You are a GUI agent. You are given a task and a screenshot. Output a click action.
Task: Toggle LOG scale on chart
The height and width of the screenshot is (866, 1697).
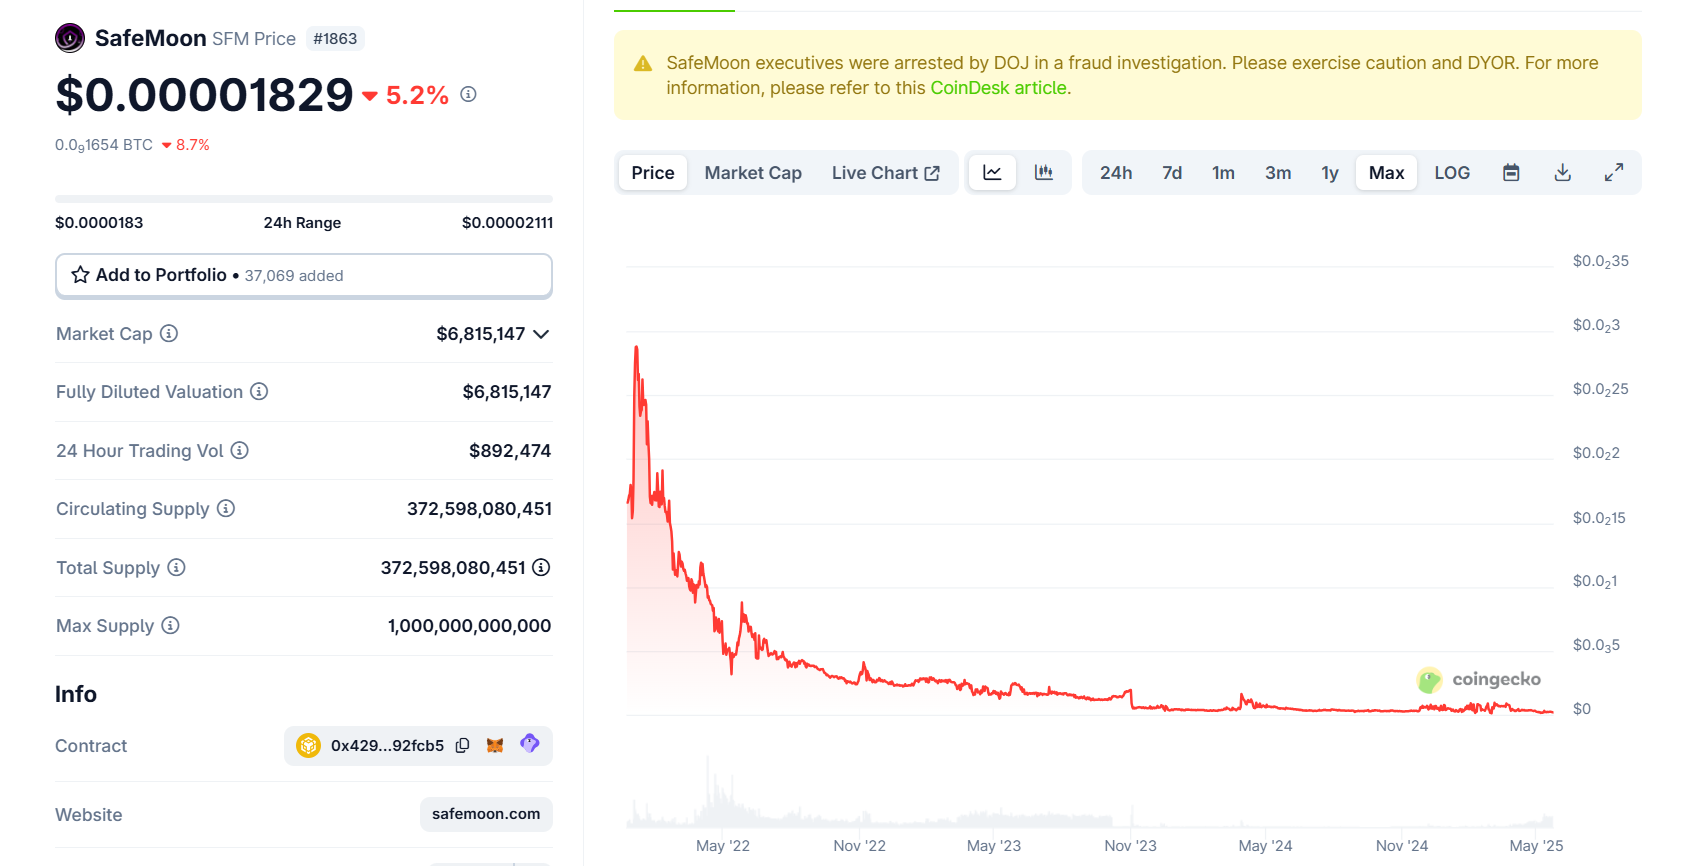[x=1452, y=172]
